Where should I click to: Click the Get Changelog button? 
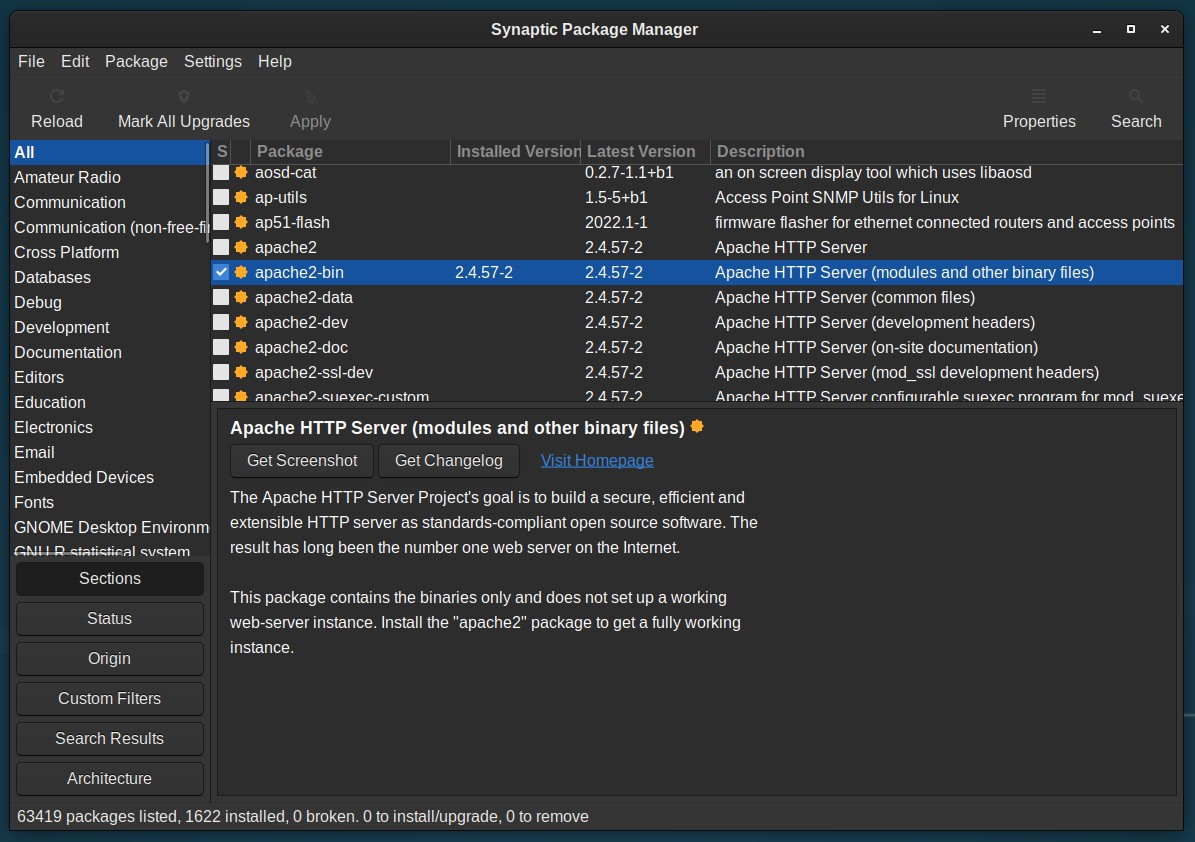449,460
